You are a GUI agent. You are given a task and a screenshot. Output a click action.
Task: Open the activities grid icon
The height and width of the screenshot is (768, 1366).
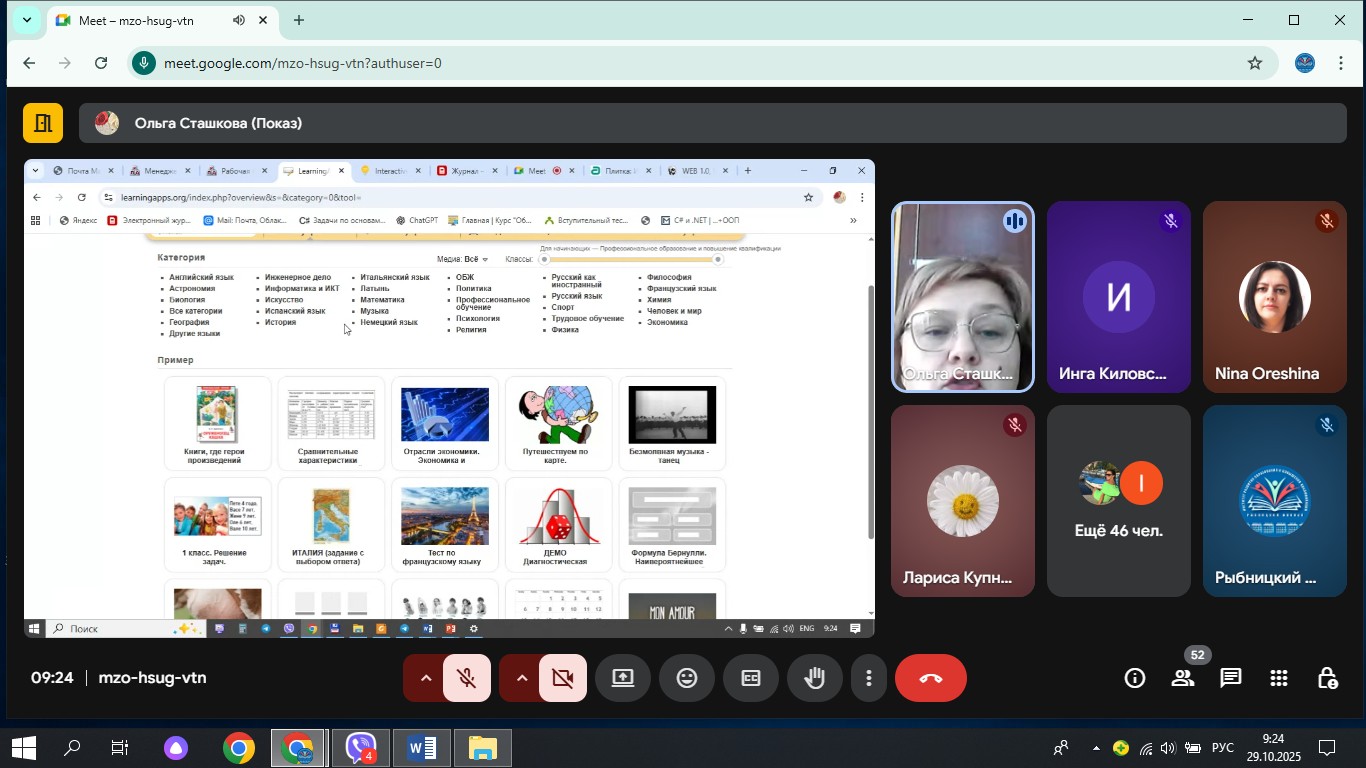tap(1278, 678)
